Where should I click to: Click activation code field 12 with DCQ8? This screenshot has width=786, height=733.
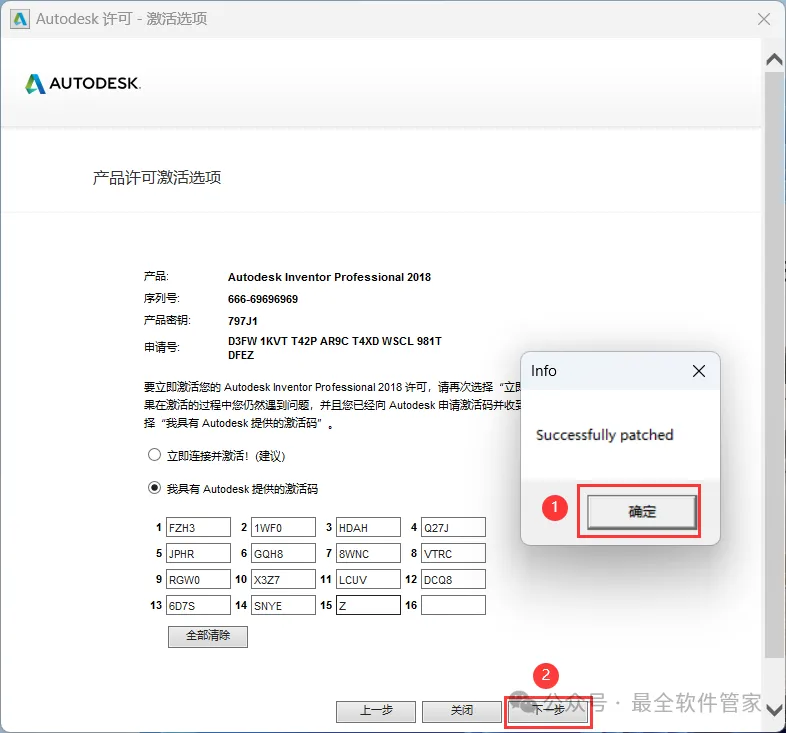[453, 580]
